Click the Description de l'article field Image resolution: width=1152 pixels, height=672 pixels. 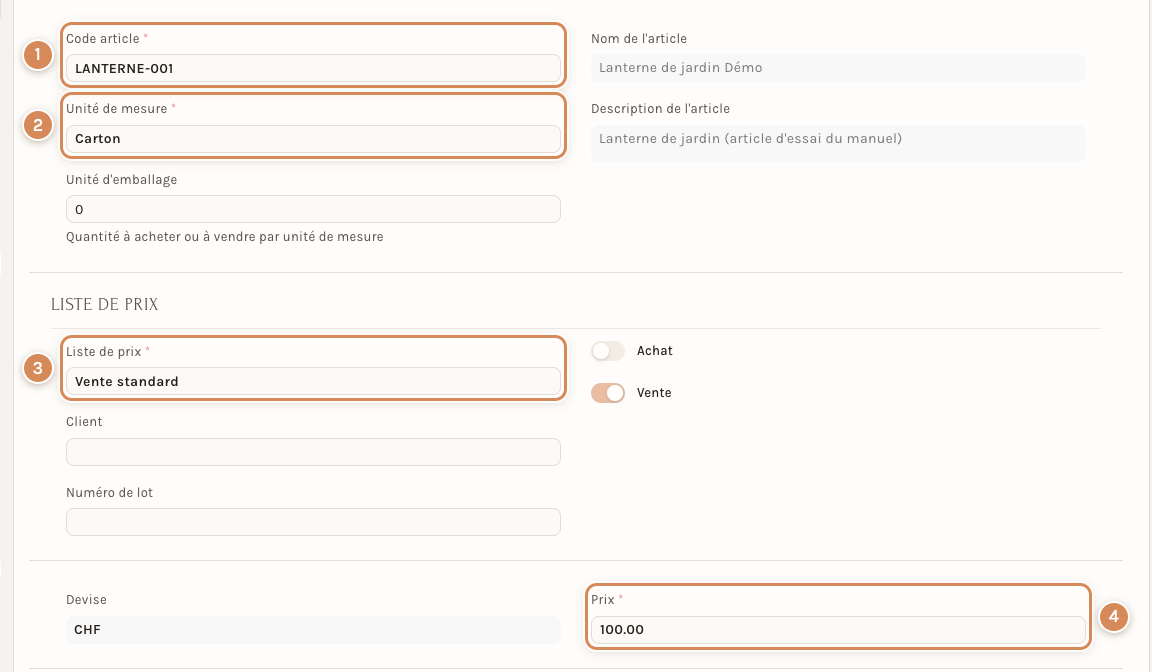coord(838,143)
